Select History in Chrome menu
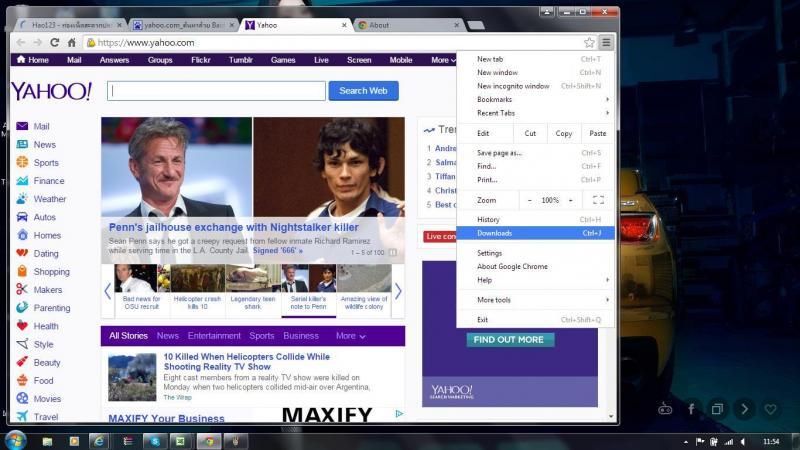This screenshot has height=450, width=800. [x=535, y=219]
